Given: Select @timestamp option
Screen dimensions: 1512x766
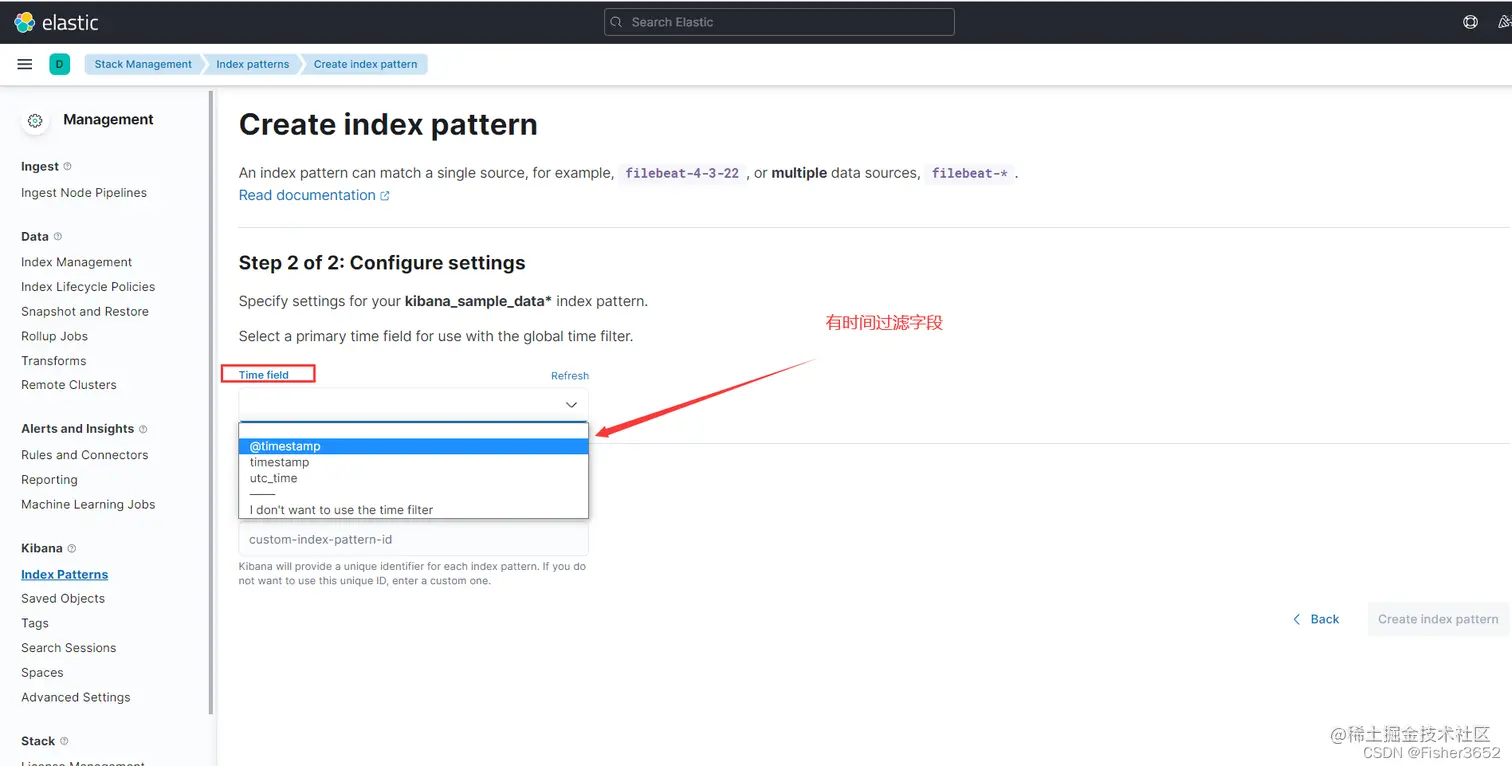Looking at the screenshot, I should [413, 446].
